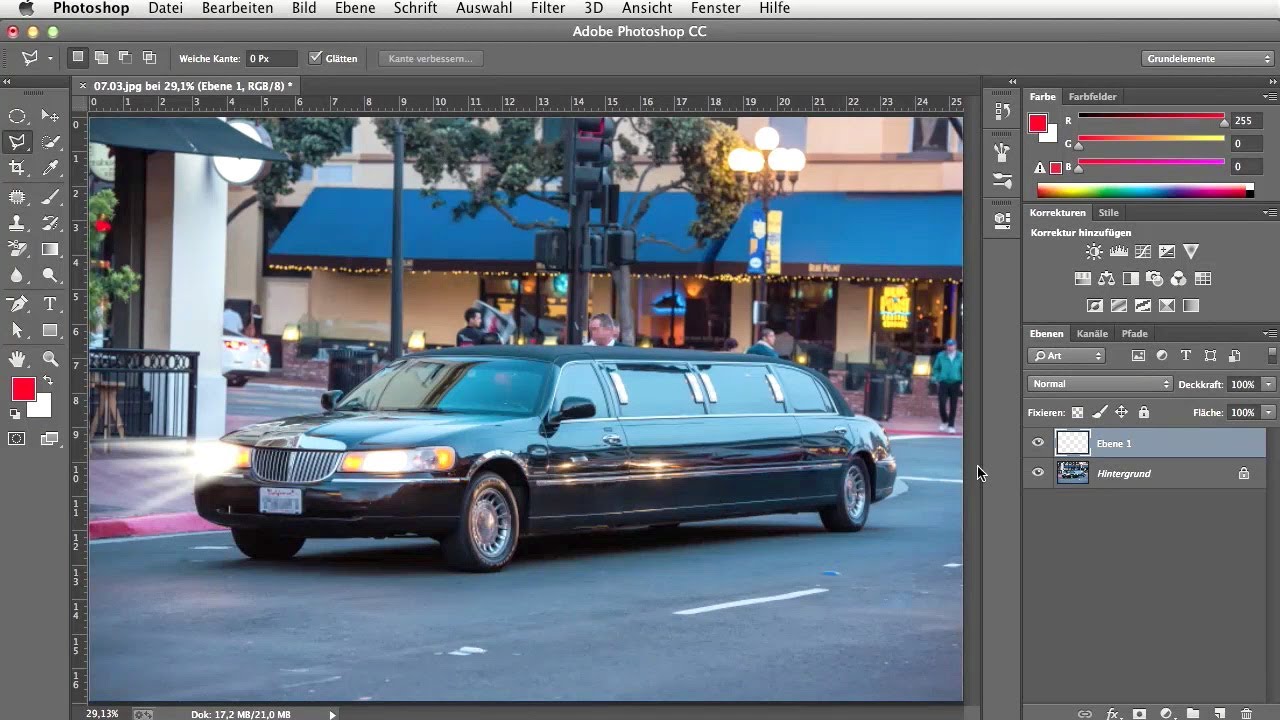Select the Dodge tool
This screenshot has width=1280, height=720.
tap(50, 275)
